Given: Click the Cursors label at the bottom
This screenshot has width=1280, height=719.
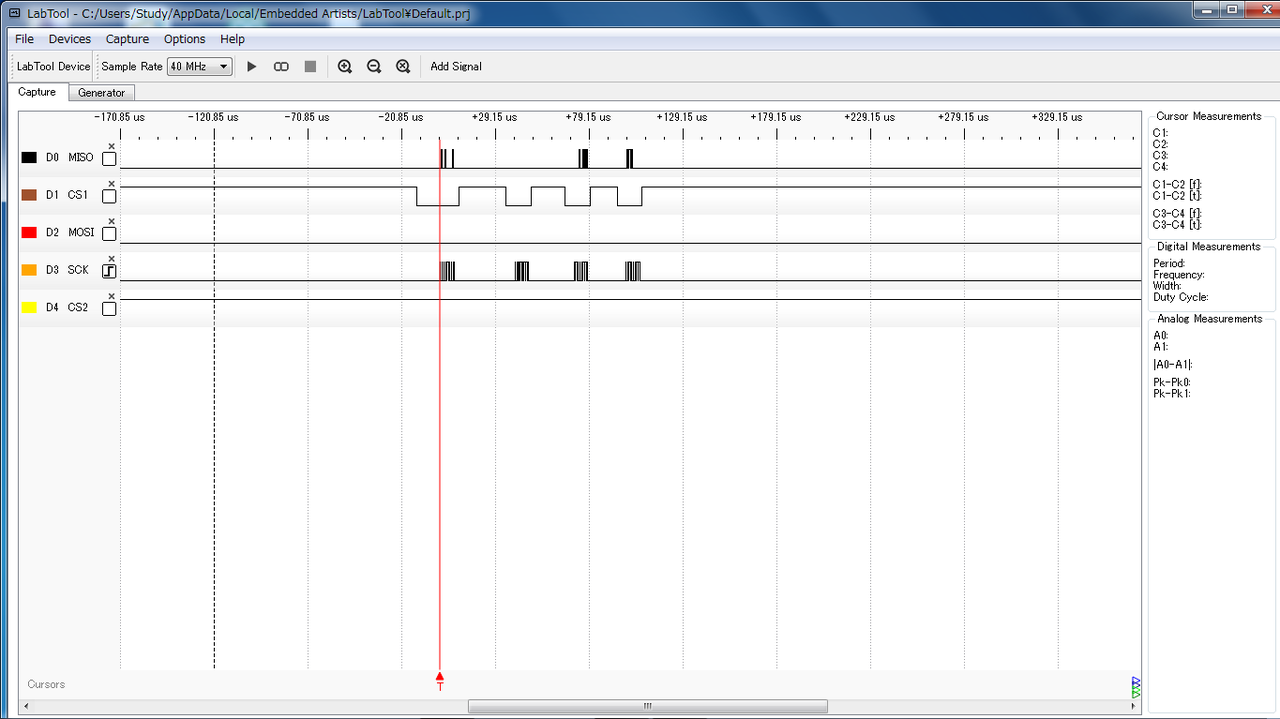Looking at the screenshot, I should coord(46,684).
